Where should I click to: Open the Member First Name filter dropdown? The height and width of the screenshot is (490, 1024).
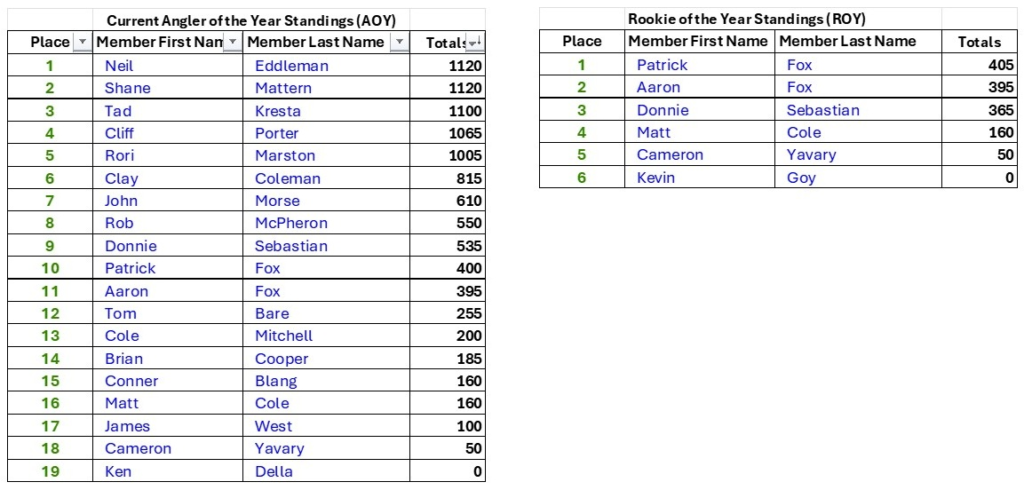[x=232, y=42]
